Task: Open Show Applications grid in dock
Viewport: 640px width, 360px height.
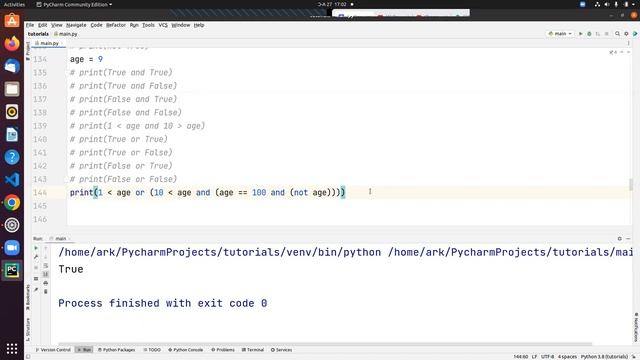Action: 12,349
